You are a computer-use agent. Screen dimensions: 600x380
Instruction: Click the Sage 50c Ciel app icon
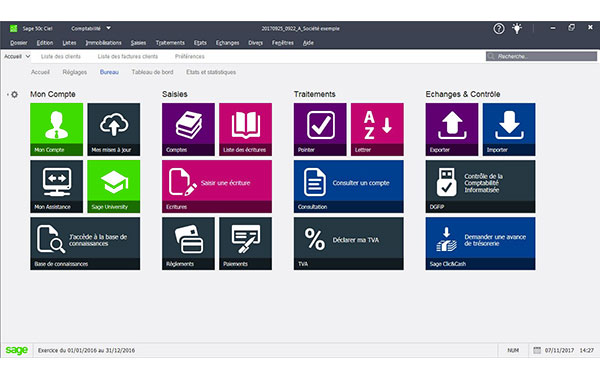(x=13, y=28)
